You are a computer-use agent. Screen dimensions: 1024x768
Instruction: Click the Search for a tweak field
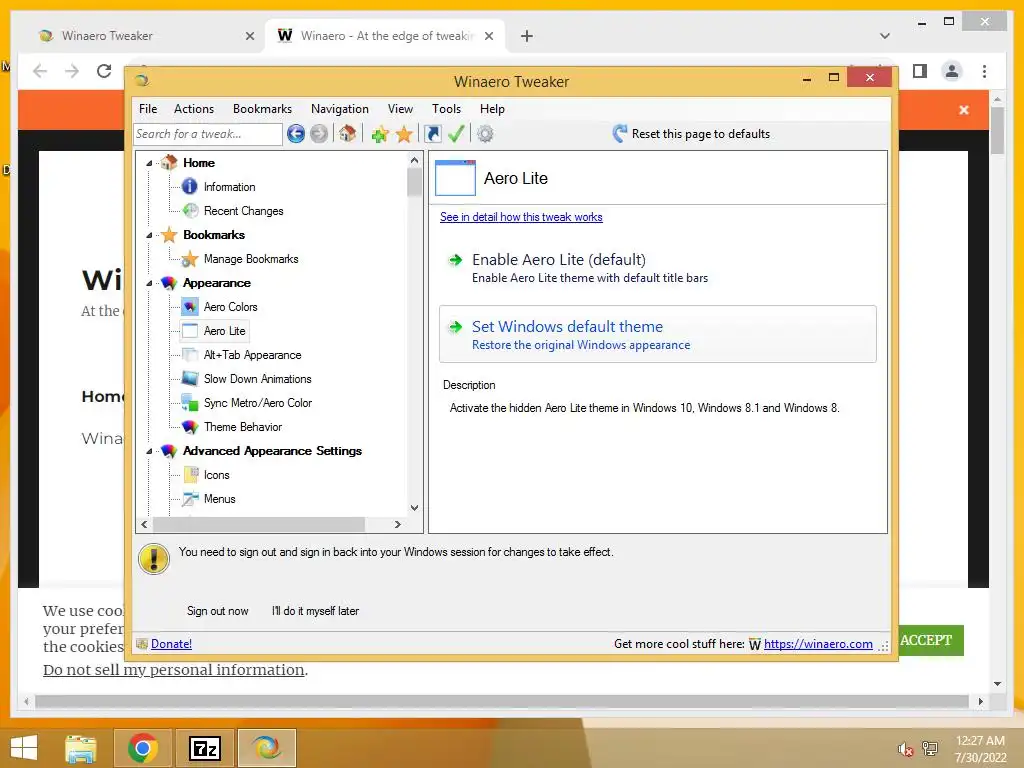(x=208, y=134)
